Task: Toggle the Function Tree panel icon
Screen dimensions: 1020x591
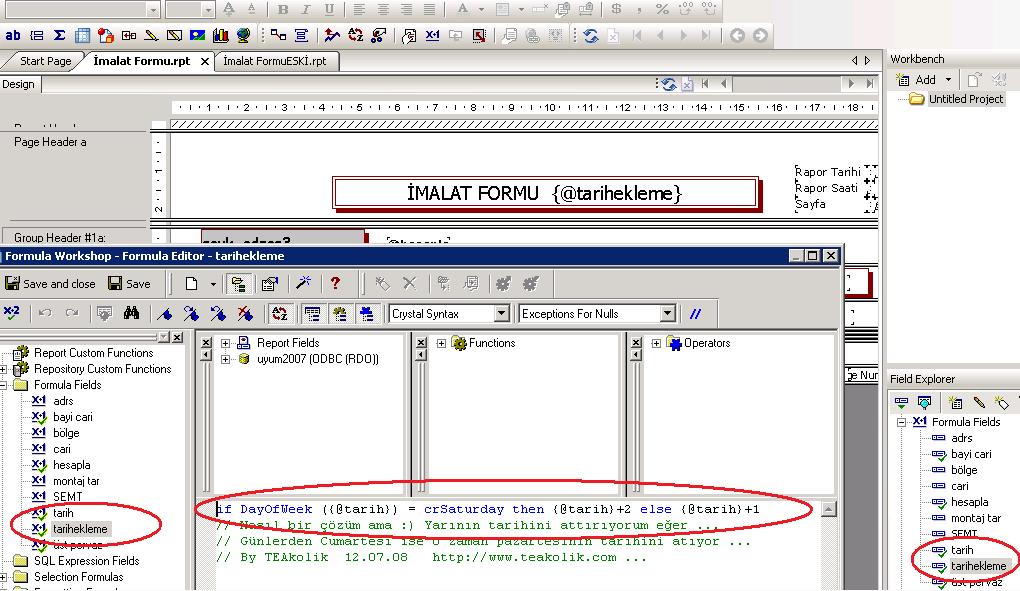Action: pos(340,313)
